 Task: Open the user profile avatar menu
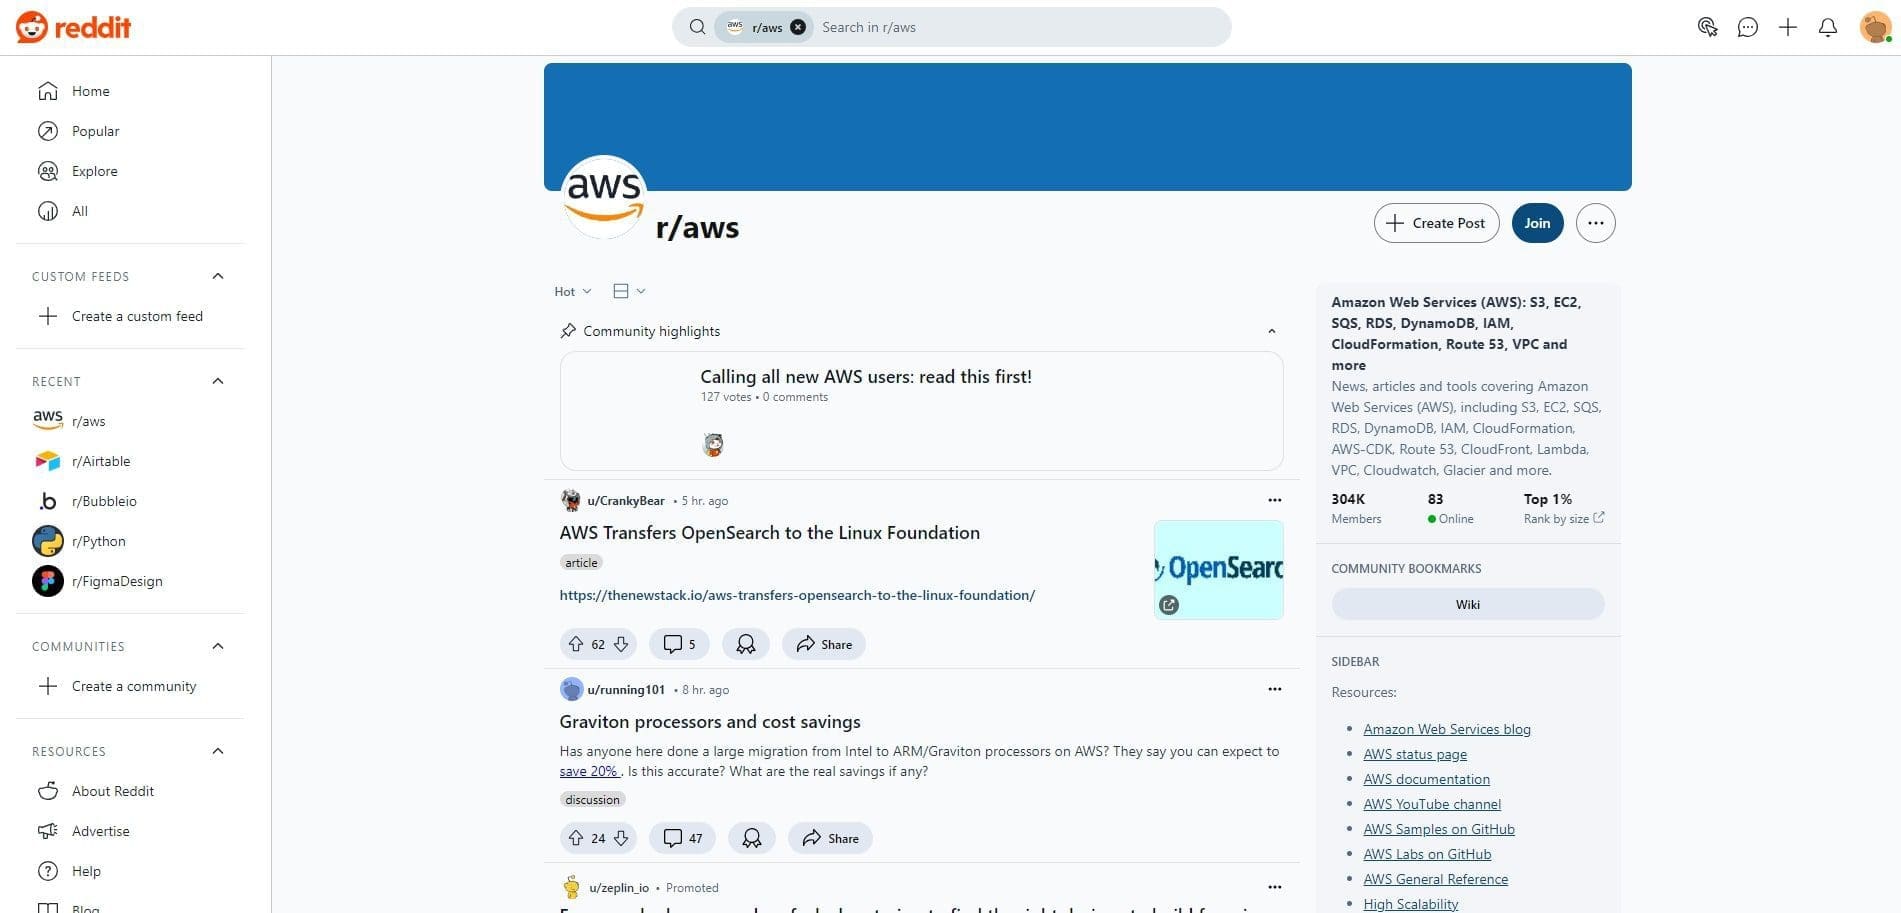pyautogui.click(x=1875, y=27)
